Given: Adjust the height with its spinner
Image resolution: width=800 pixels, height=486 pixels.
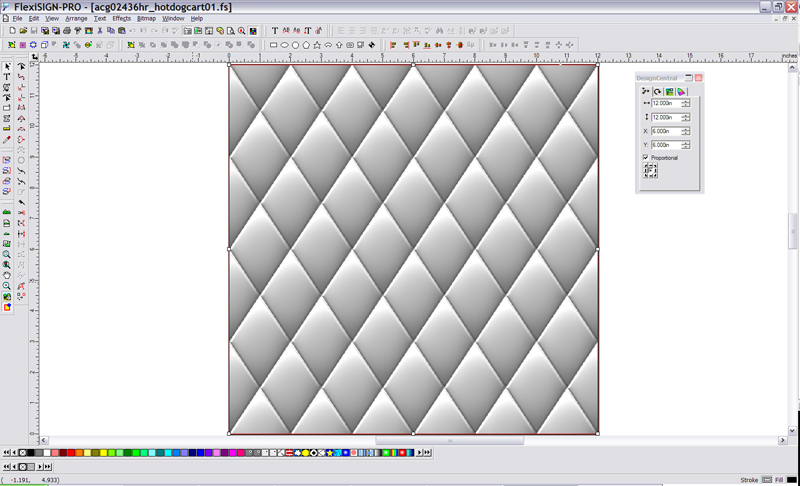Looking at the screenshot, I should pos(685,118).
